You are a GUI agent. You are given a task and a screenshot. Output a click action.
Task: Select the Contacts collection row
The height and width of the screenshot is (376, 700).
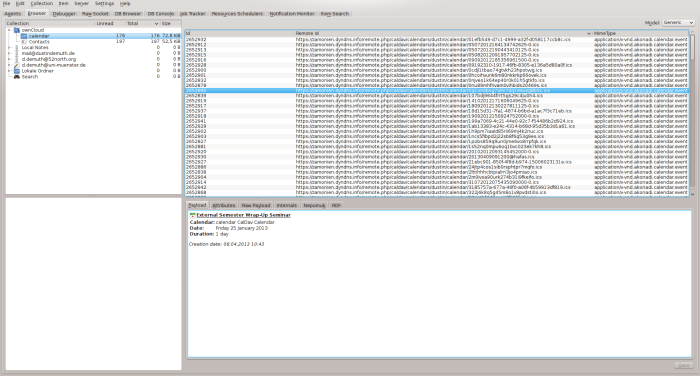point(93,42)
